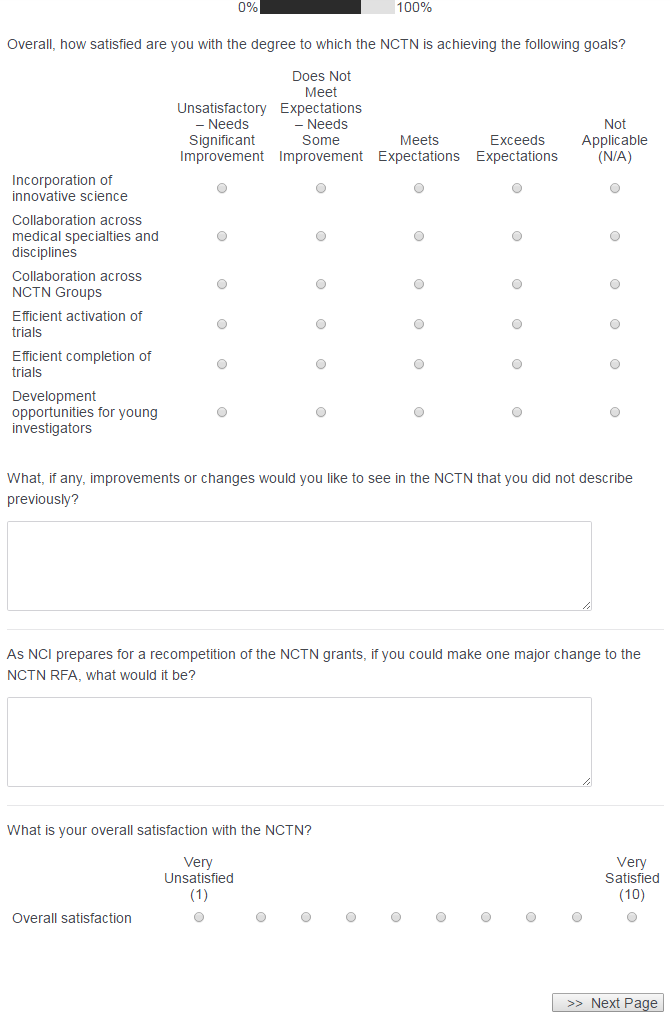Focus the major change to NCTN RFA text area

[299, 741]
